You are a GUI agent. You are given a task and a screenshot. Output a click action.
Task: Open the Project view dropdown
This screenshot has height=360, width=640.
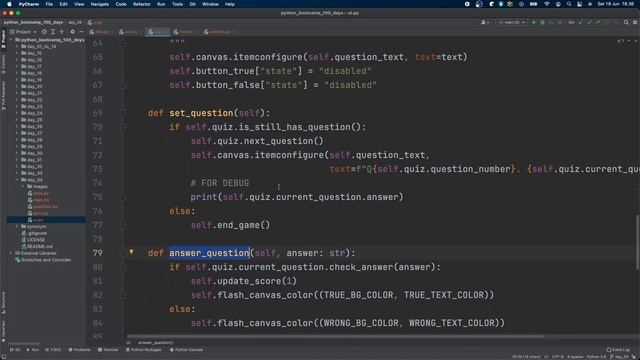coord(24,31)
